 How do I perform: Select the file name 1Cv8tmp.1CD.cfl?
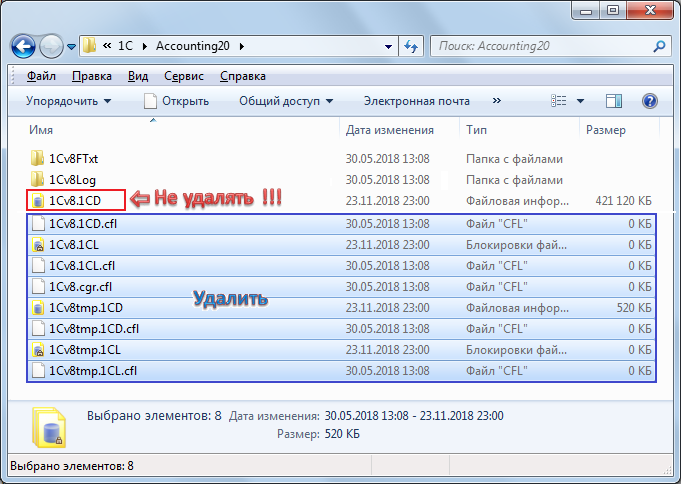(x=94, y=329)
